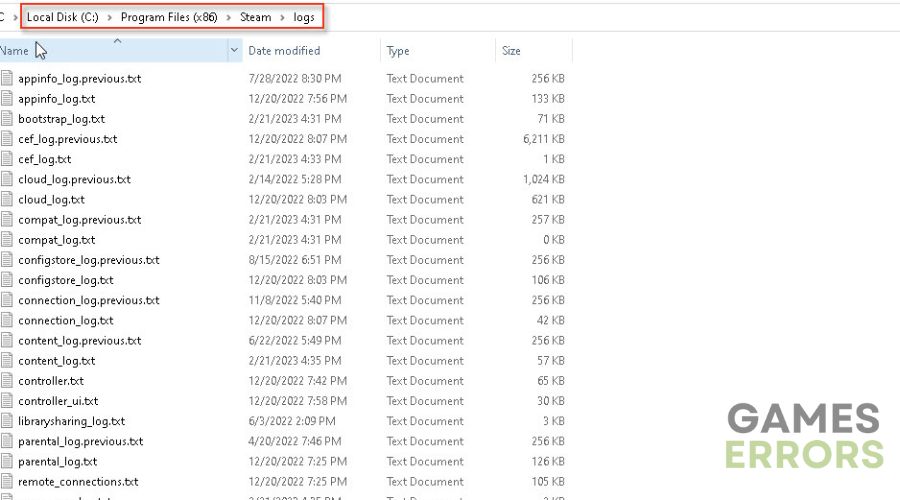The height and width of the screenshot is (500, 900).
Task: Click the configstore_log.previous.txt file icon
Action: point(6,259)
